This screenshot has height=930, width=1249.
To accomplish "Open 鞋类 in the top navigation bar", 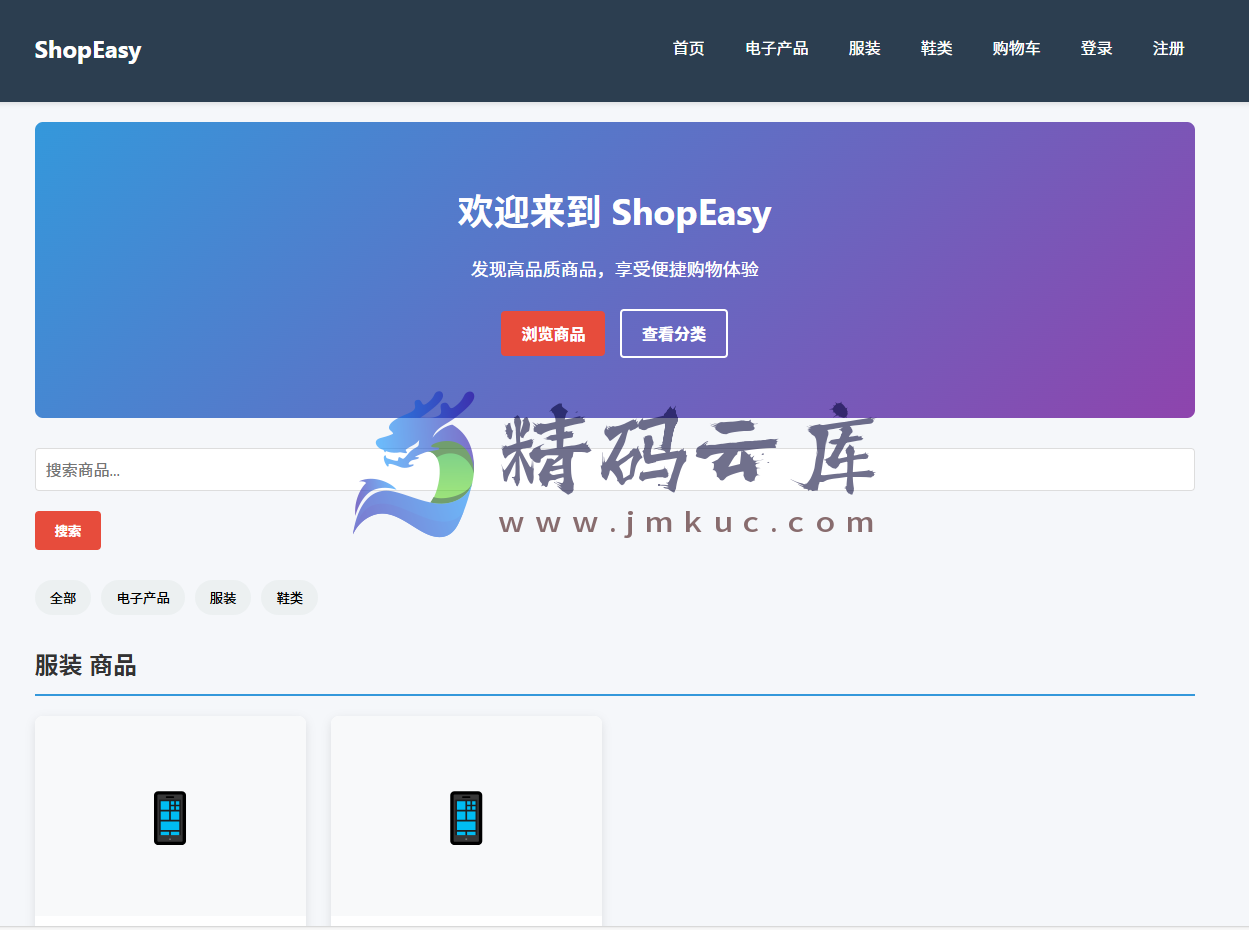I will pos(937,48).
